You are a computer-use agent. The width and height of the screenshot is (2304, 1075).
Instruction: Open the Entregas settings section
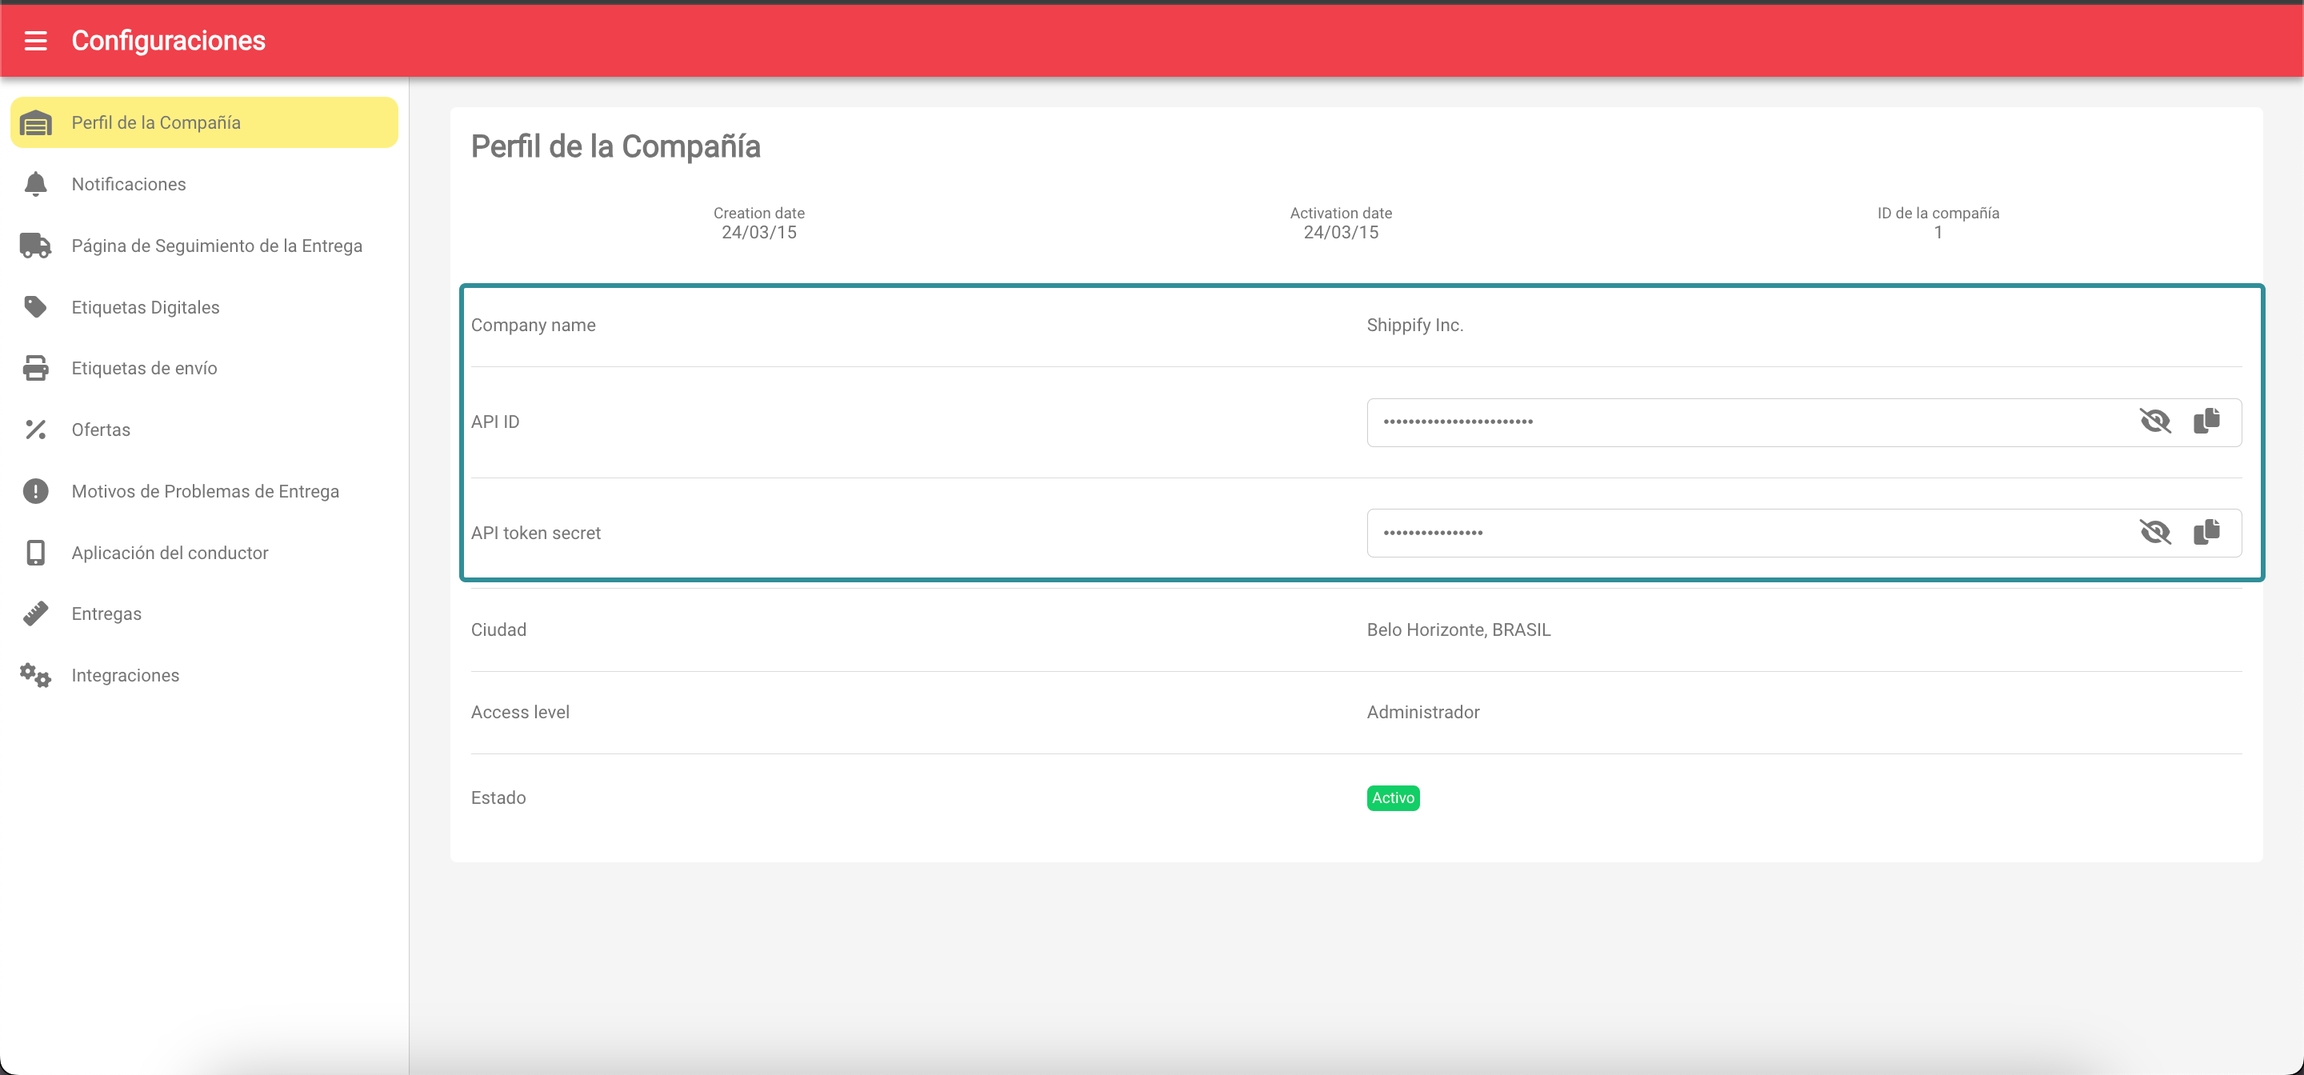click(x=106, y=614)
